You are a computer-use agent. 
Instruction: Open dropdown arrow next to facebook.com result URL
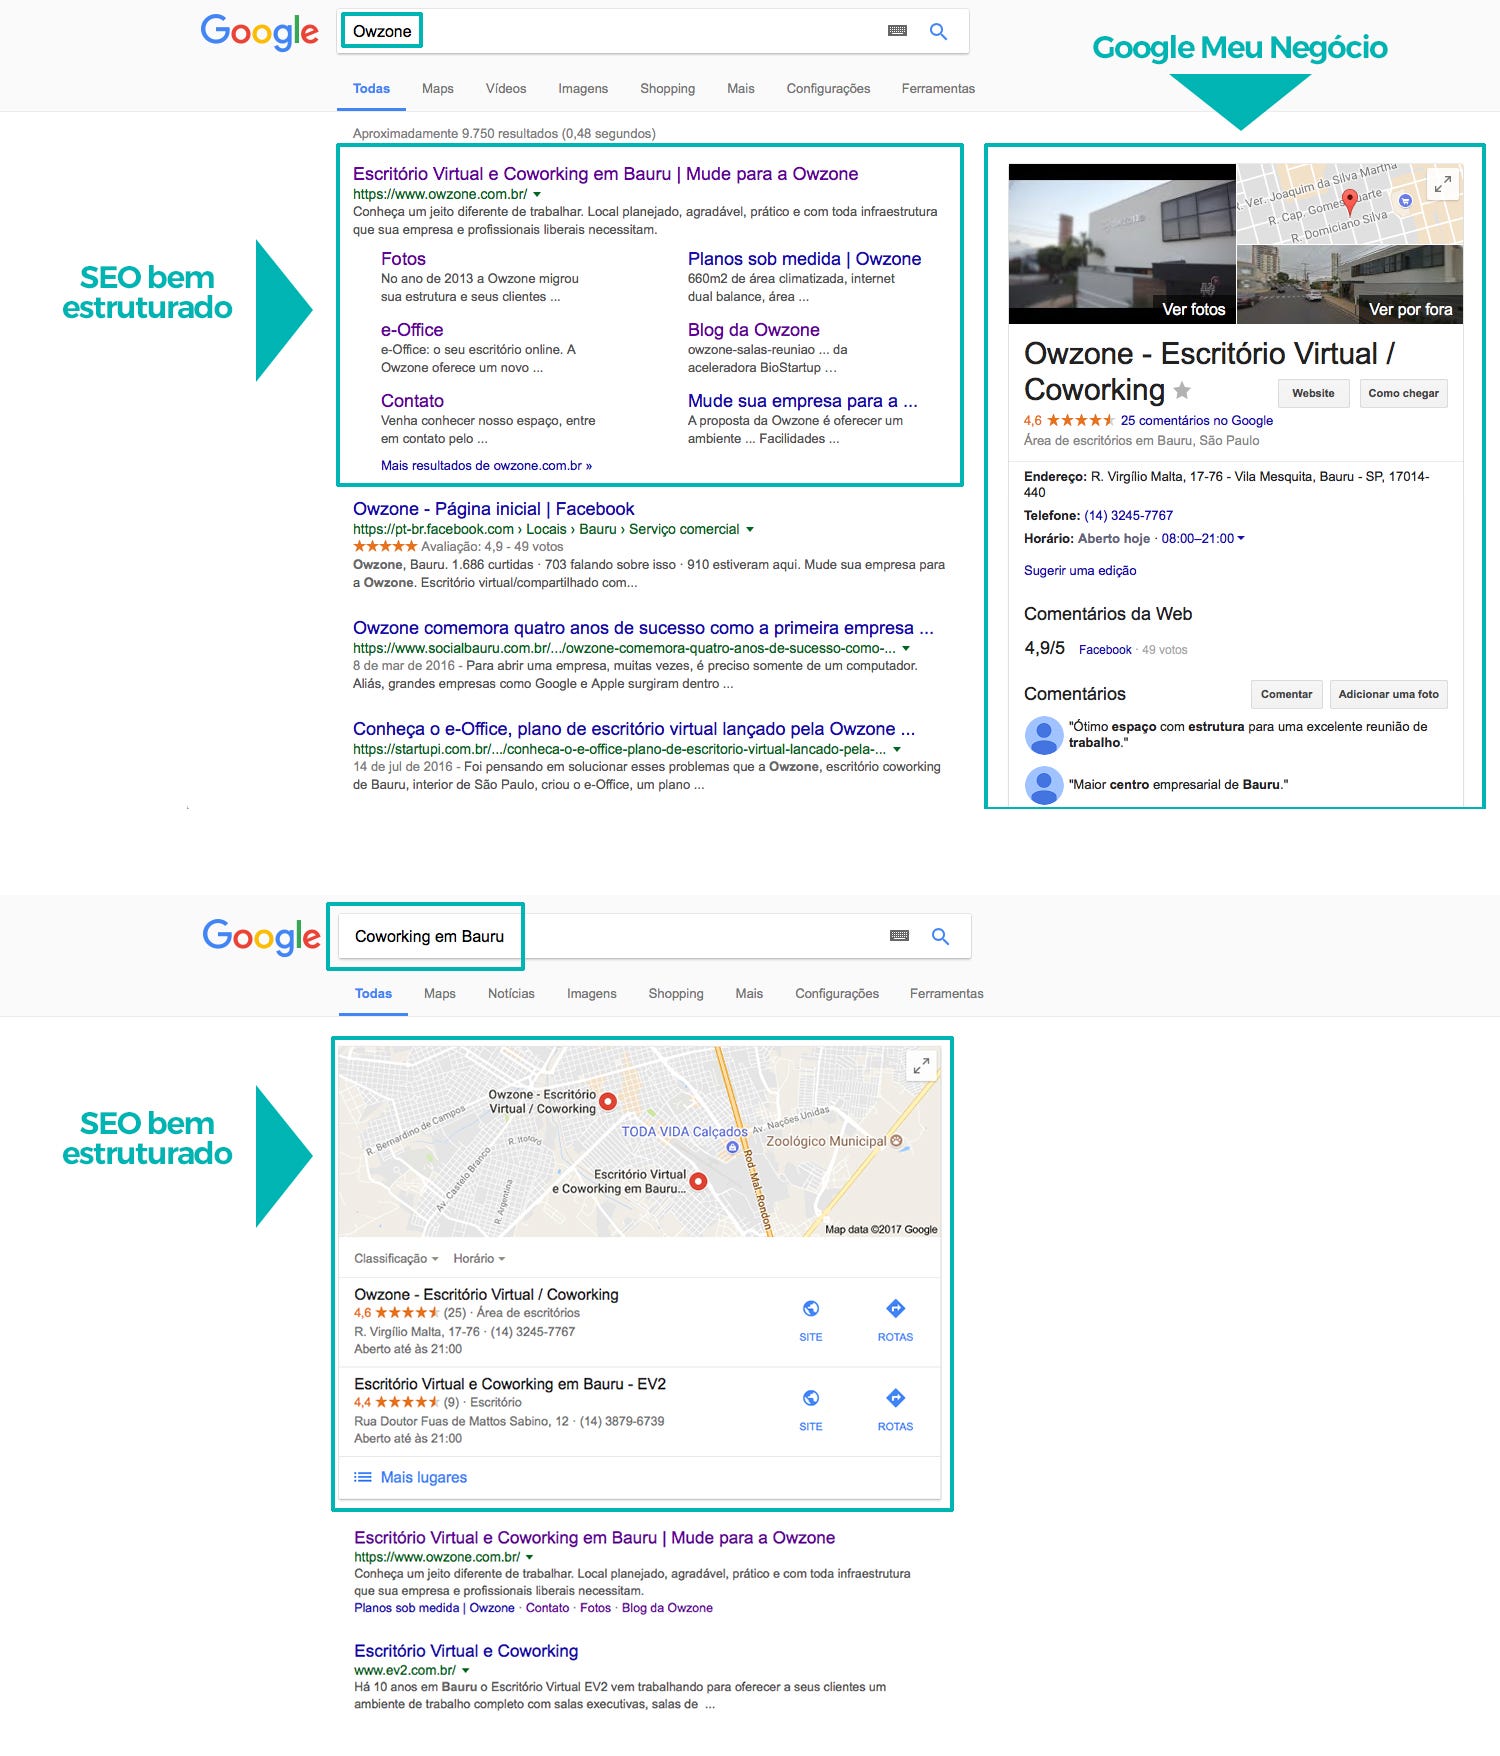point(750,530)
